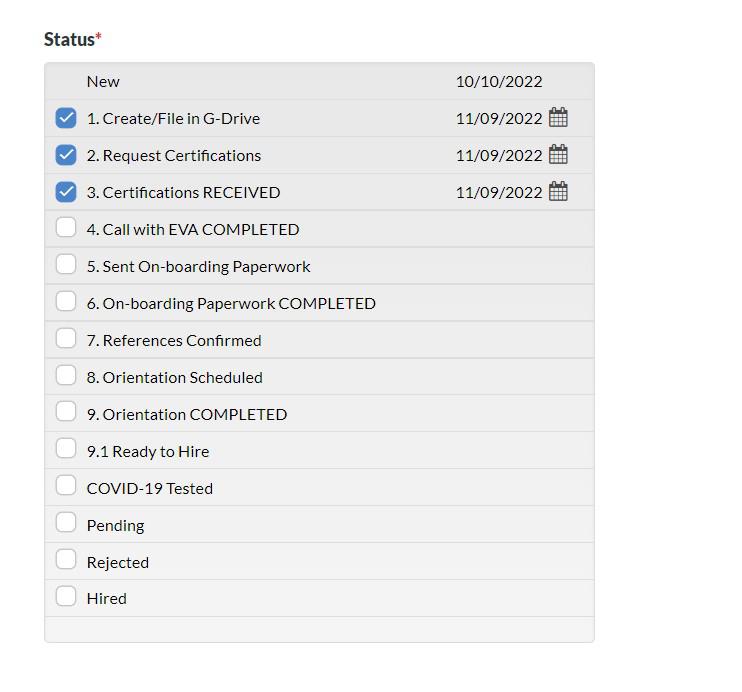Screen dimensions: 742x692
Task: Open calendar icon for Certifications RECEIVED row
Action: (x=559, y=192)
